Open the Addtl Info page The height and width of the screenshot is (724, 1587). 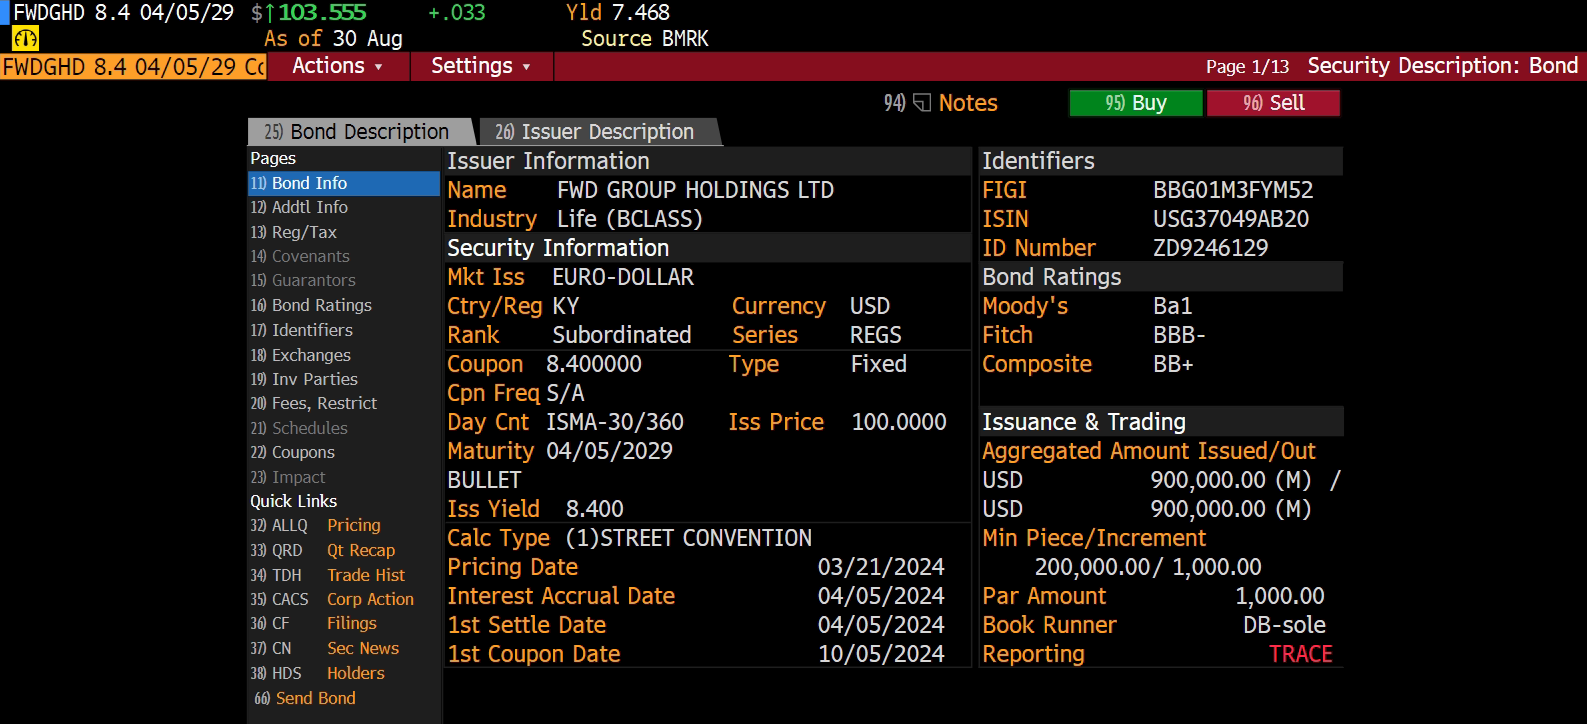tap(344, 207)
